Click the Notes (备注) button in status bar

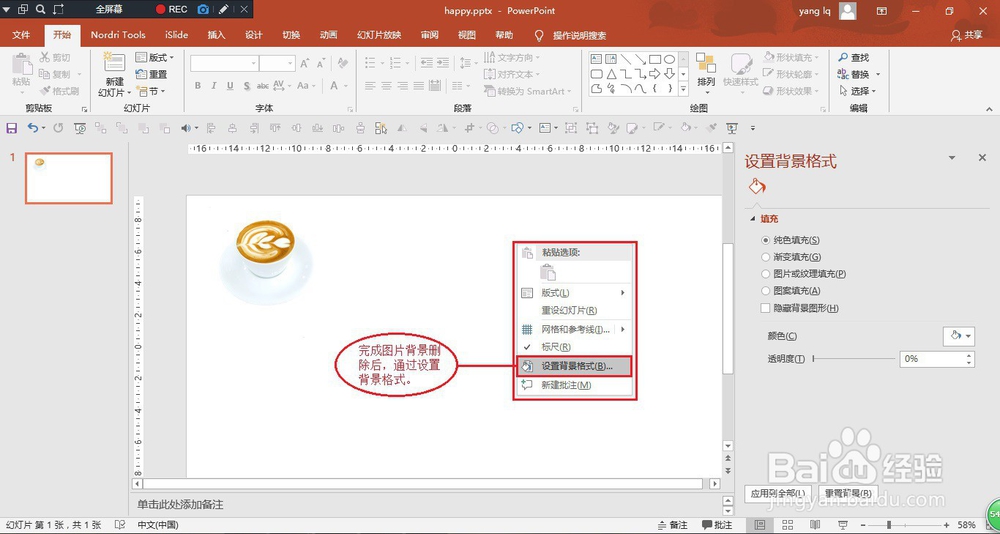coord(672,525)
